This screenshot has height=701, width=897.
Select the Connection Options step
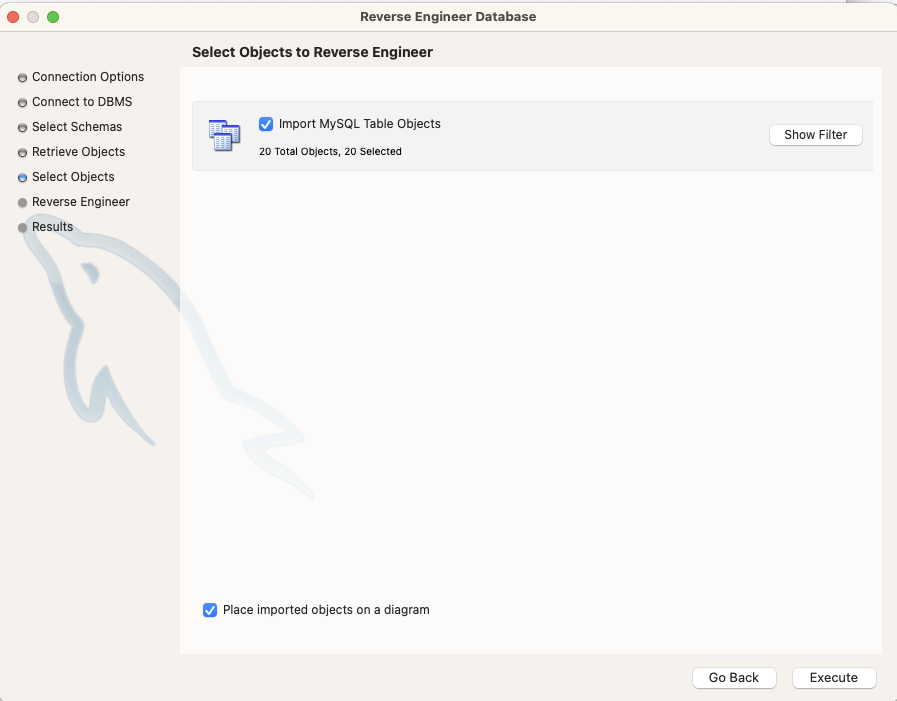(88, 77)
